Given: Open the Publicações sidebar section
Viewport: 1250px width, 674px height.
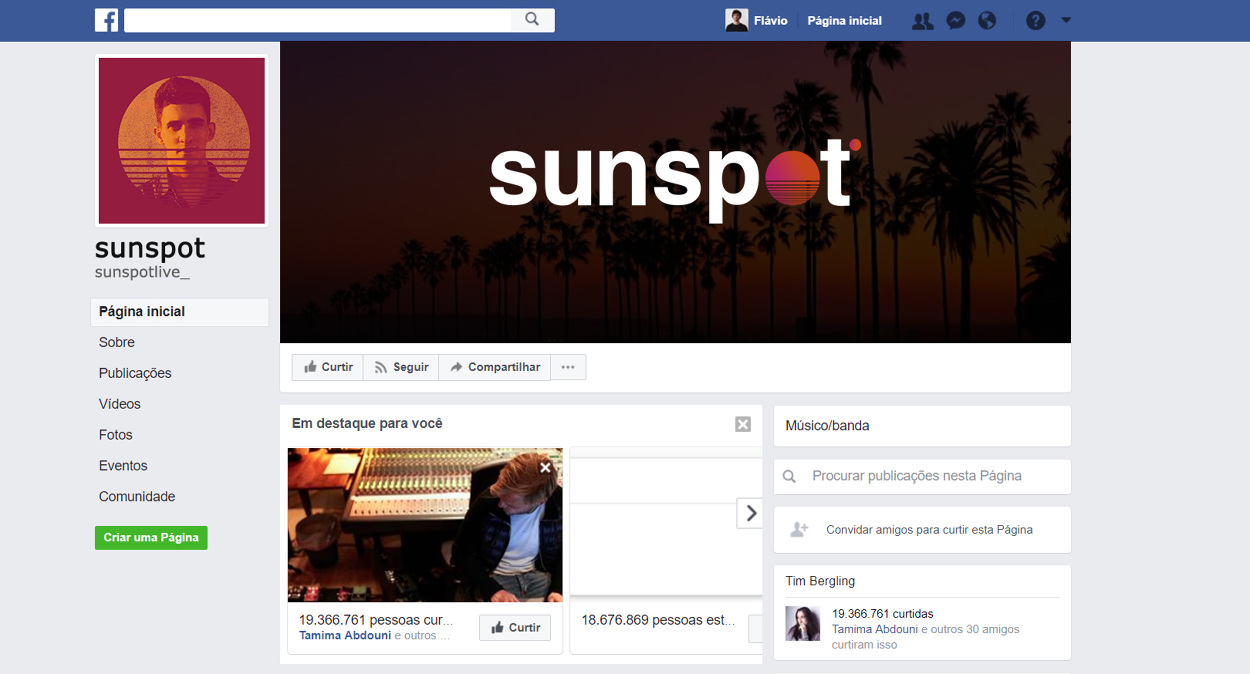Looking at the screenshot, I should (135, 373).
